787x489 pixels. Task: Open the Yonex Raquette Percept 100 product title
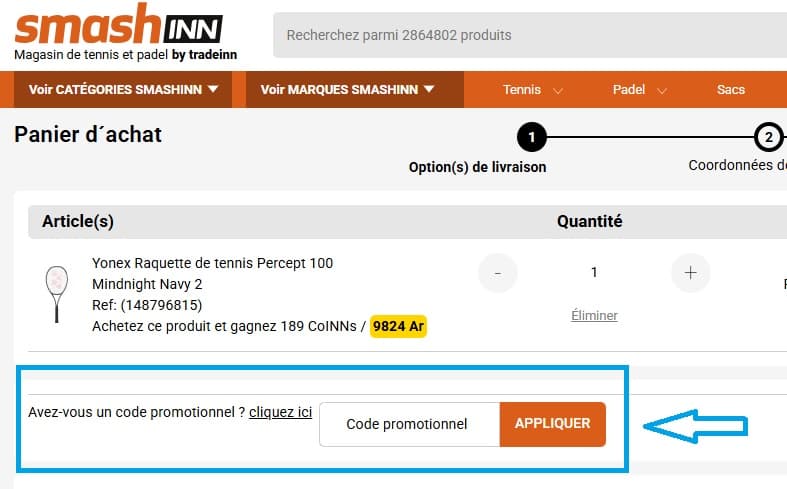click(212, 263)
